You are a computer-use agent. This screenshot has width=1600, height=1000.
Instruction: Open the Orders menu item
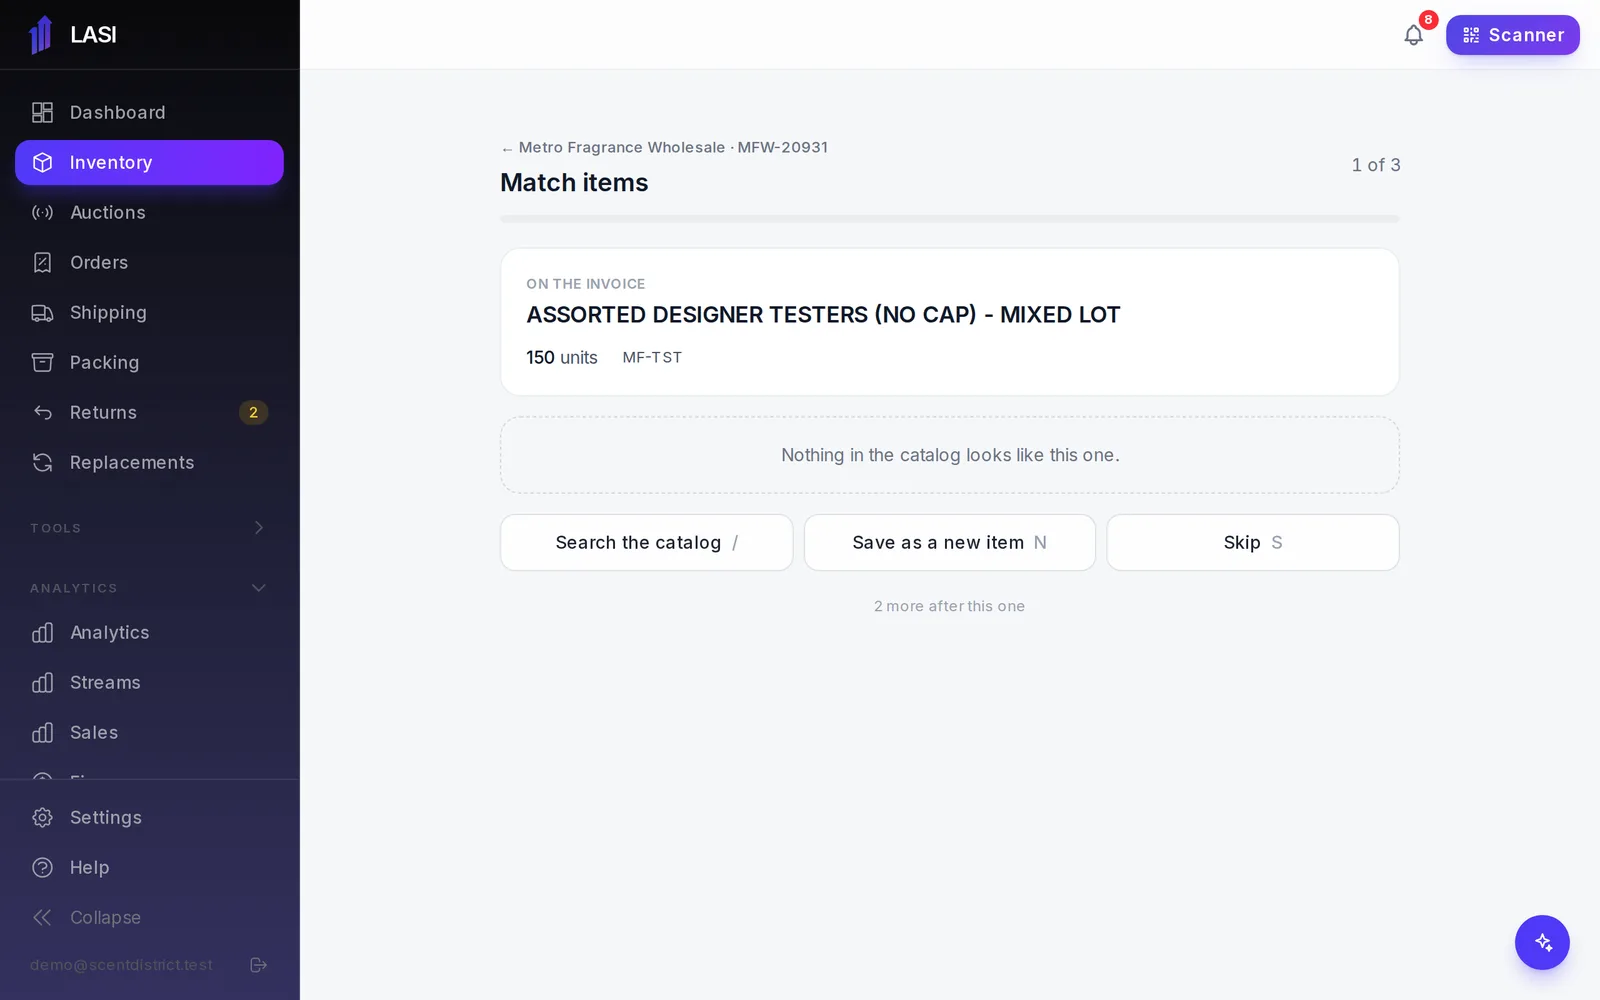point(149,262)
